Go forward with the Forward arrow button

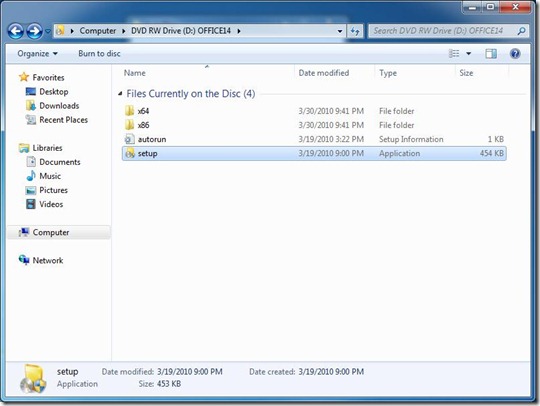tap(35, 31)
